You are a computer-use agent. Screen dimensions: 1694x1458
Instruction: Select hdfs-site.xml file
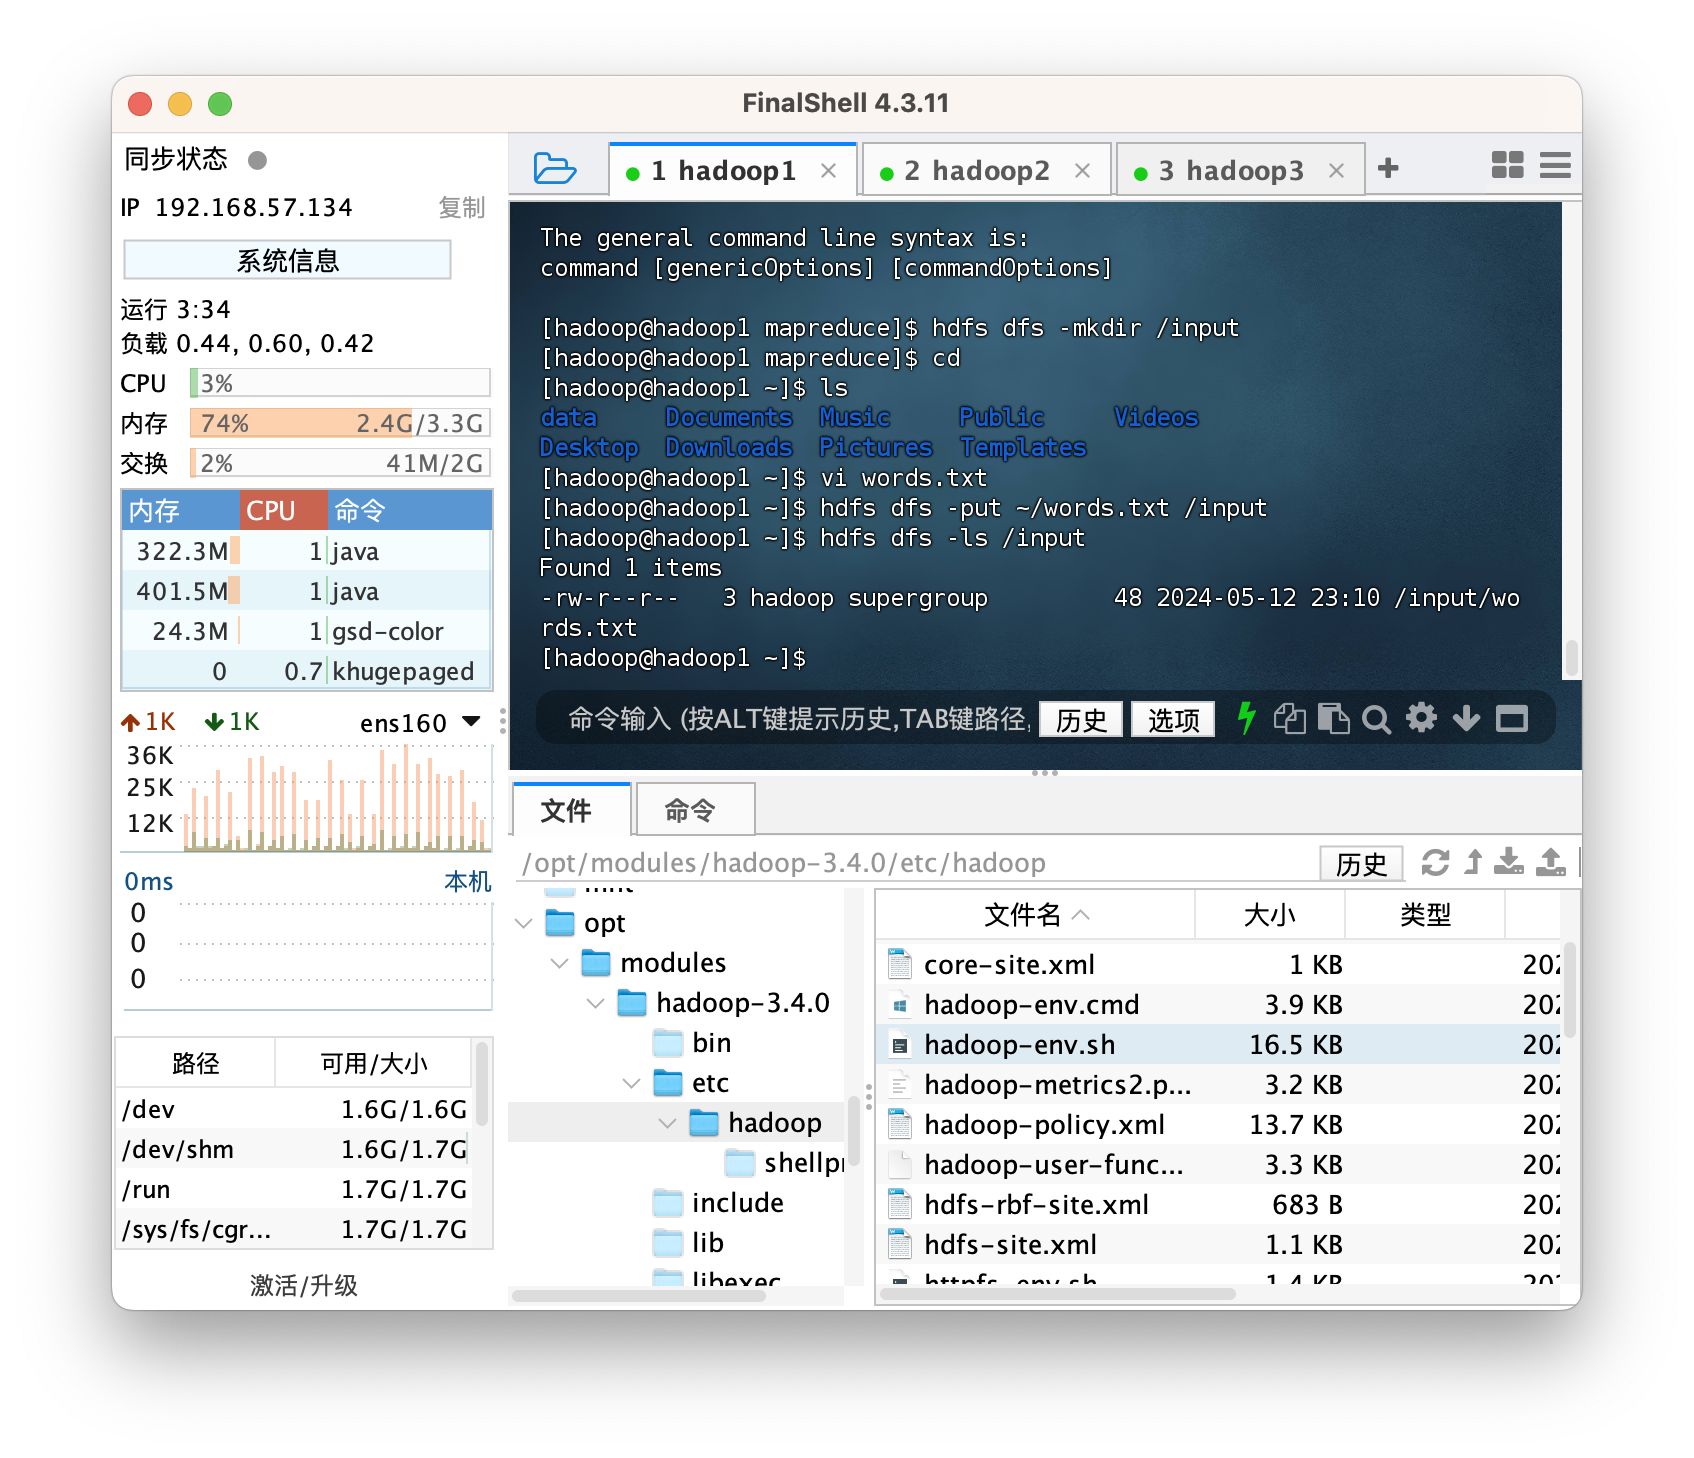click(x=1218, y=1244)
